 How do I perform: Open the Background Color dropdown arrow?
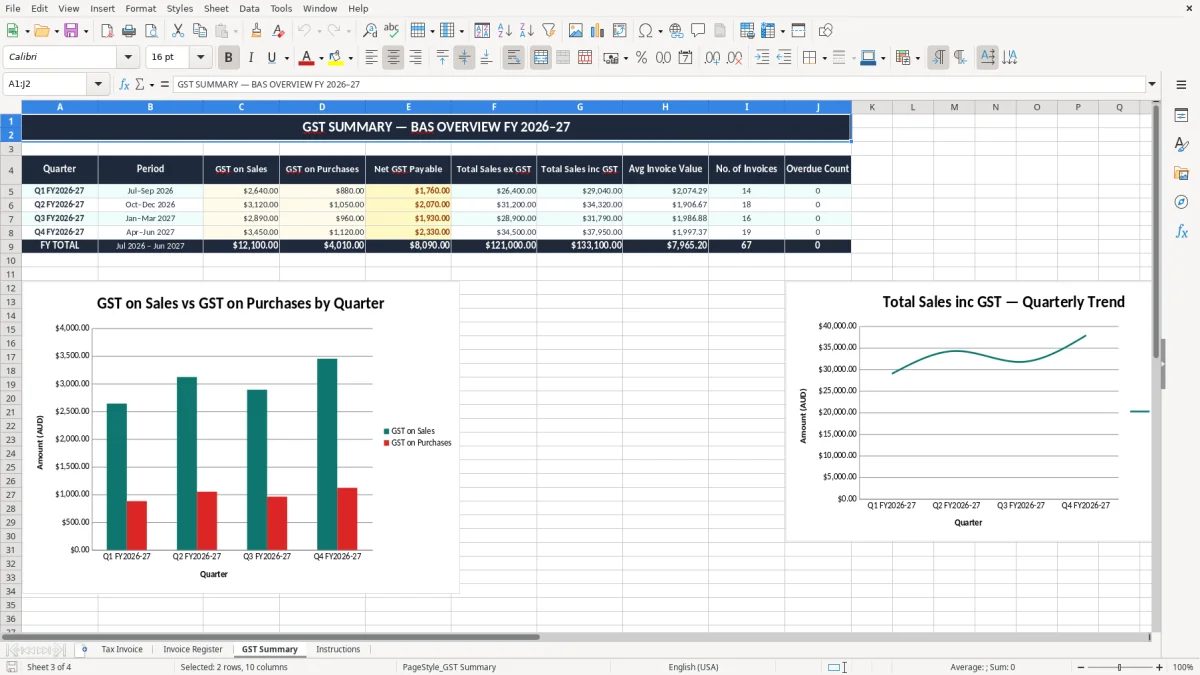350,58
